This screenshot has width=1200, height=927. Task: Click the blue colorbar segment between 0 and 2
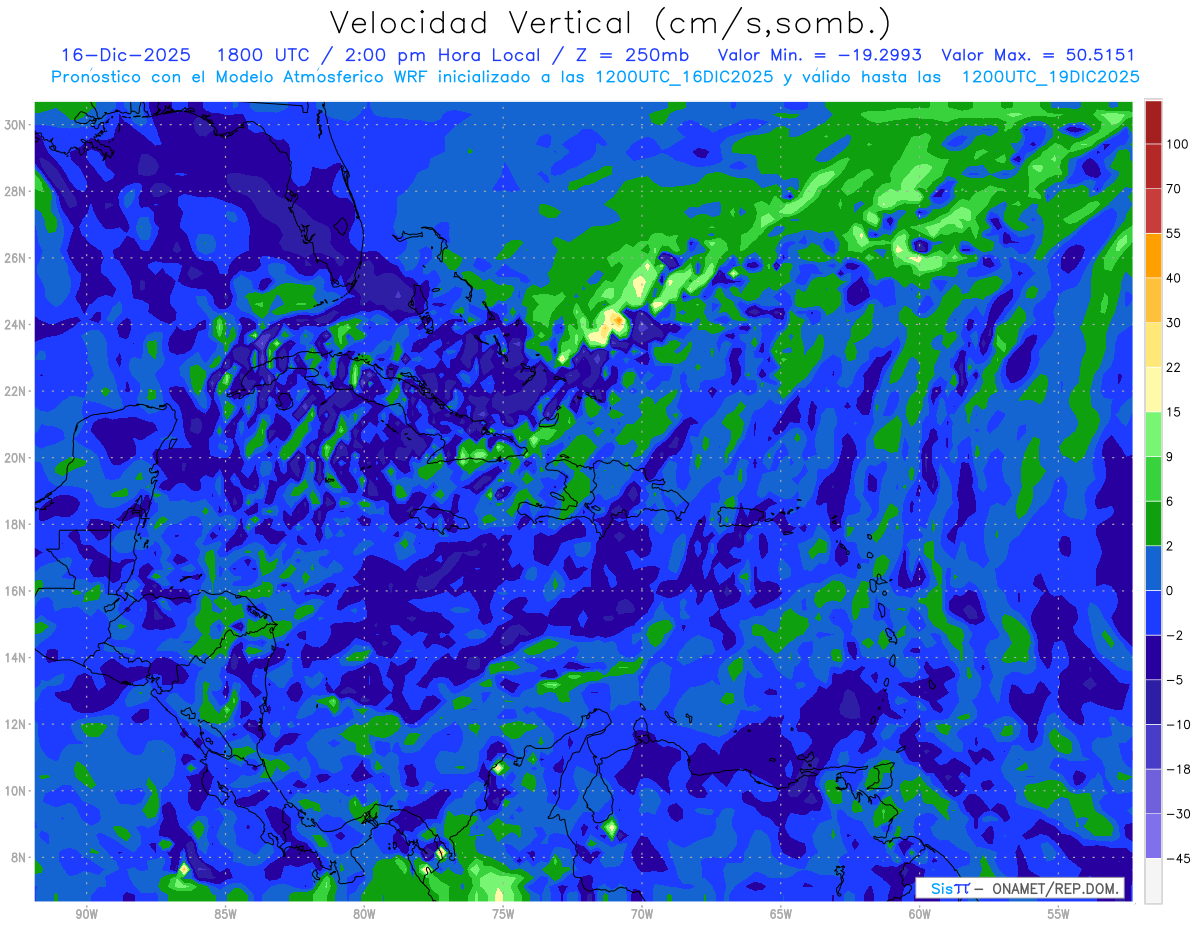point(1153,568)
